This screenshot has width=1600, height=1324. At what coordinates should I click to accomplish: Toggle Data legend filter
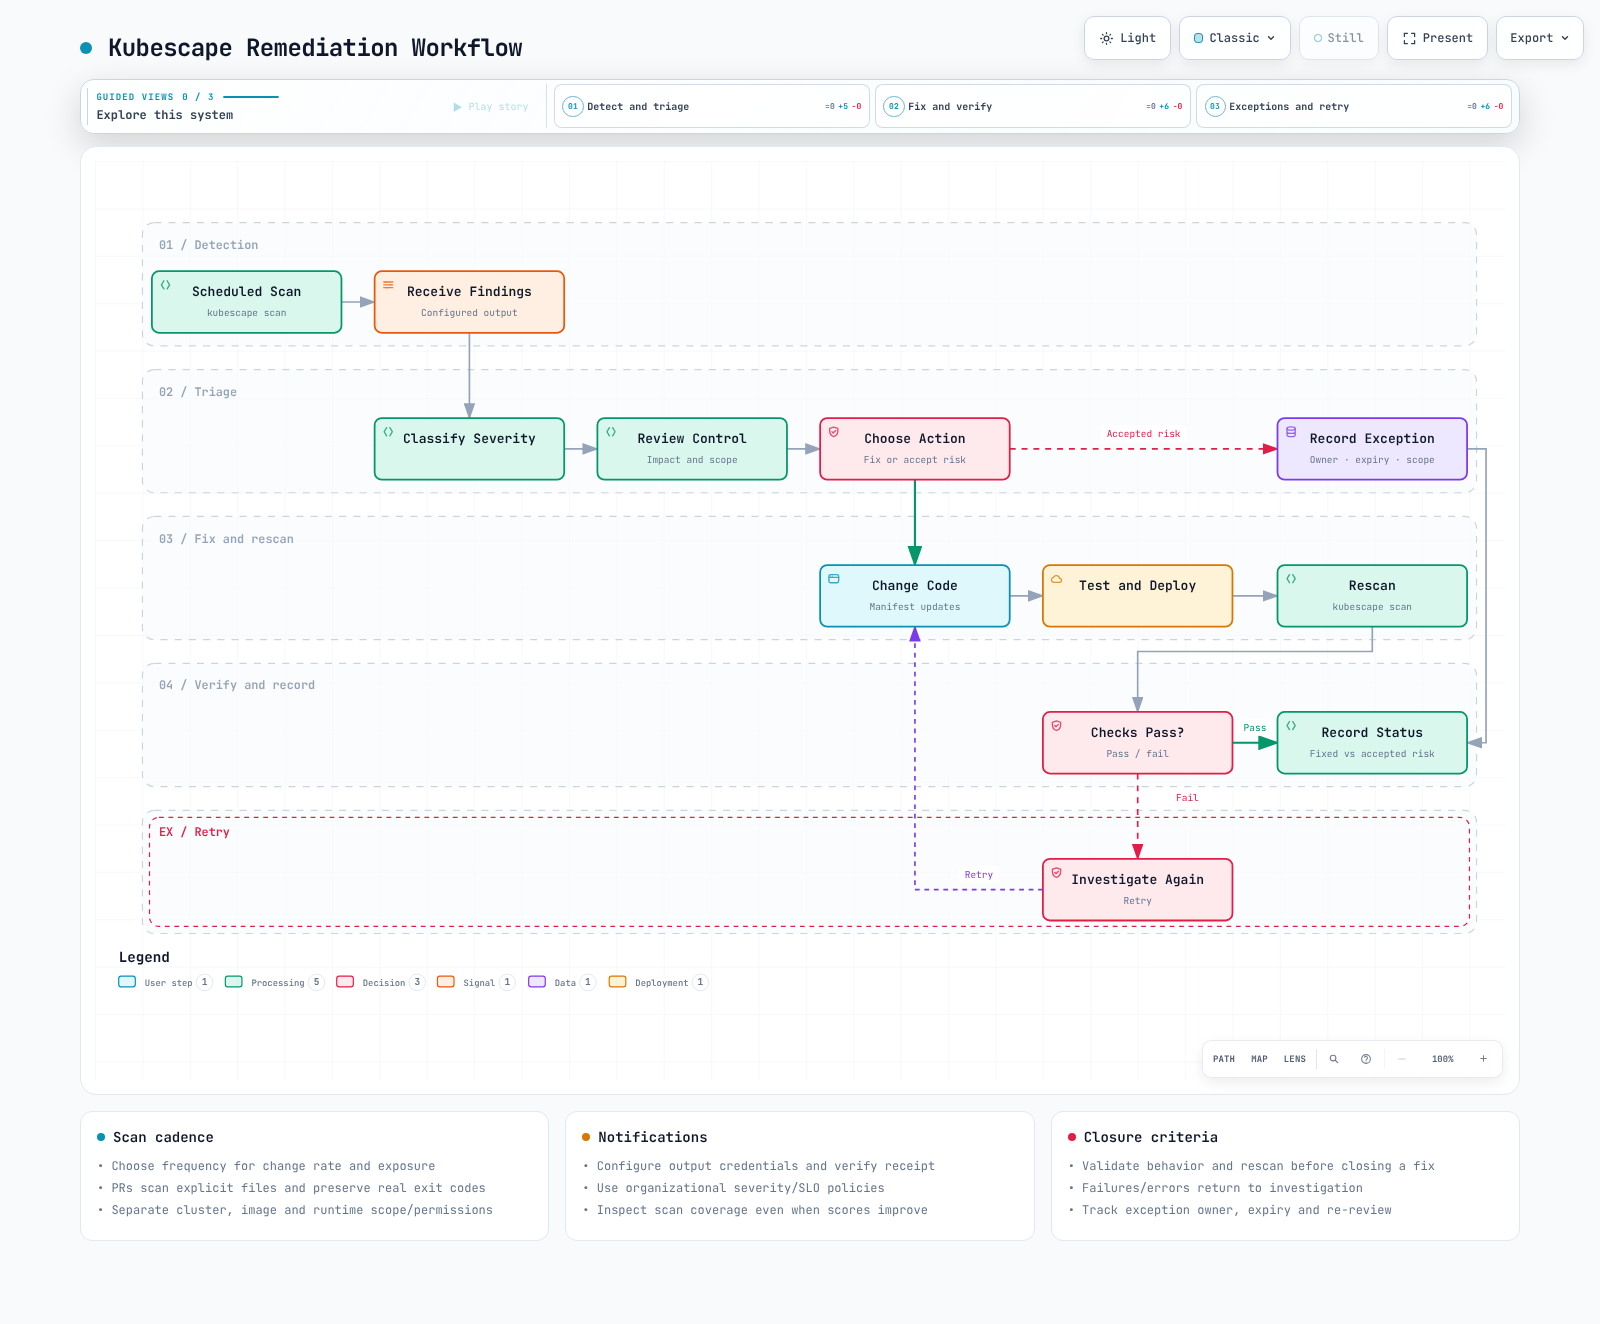pyautogui.click(x=562, y=982)
